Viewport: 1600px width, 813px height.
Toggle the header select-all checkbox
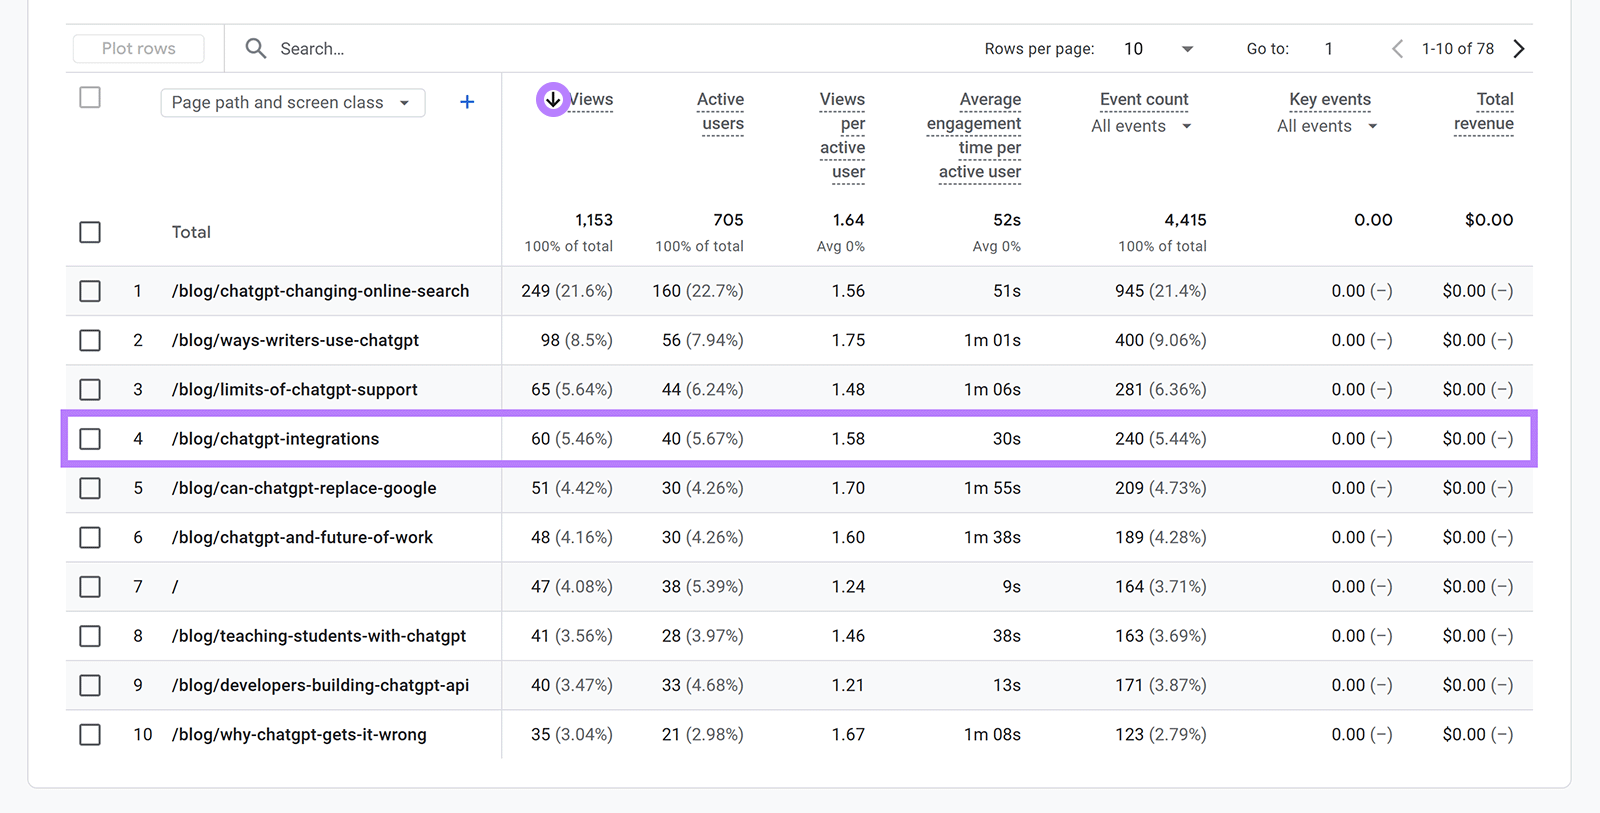tap(90, 98)
